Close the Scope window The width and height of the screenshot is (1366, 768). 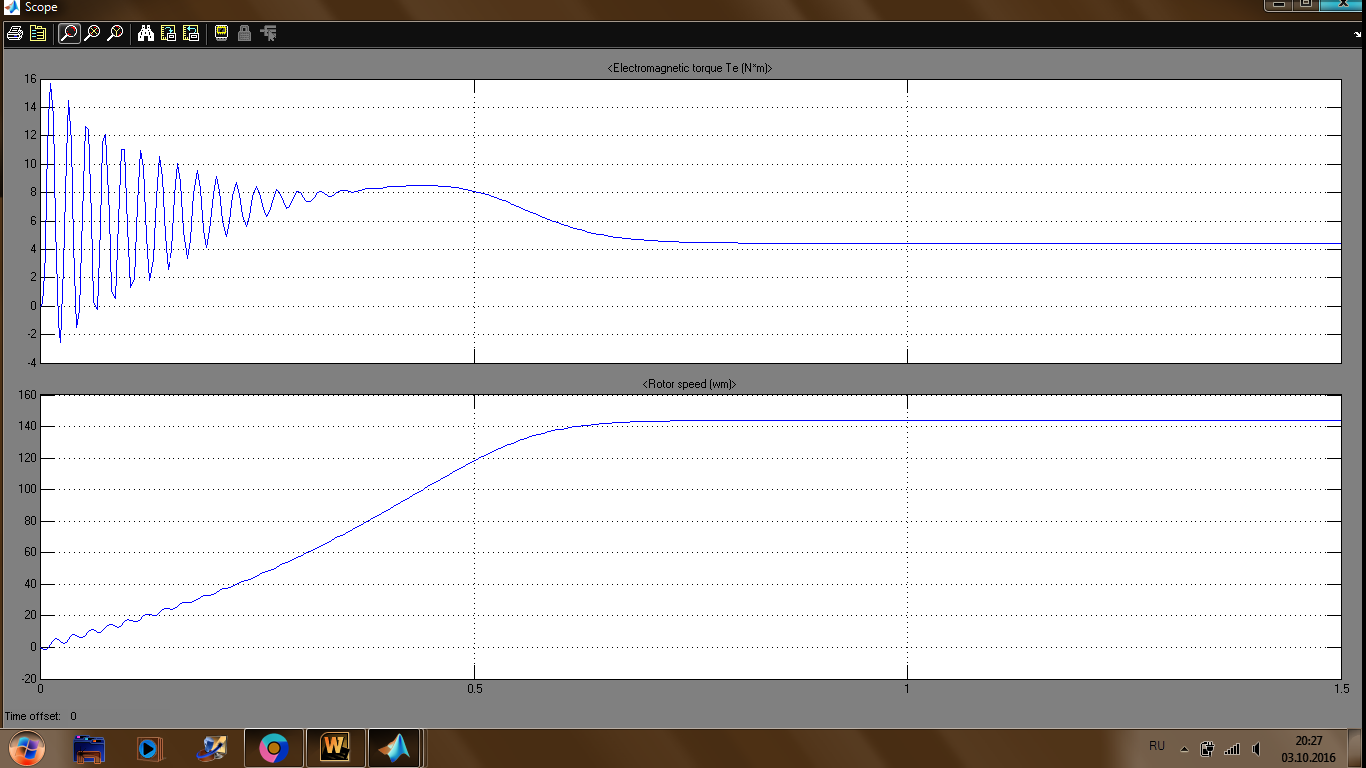coord(1342,5)
